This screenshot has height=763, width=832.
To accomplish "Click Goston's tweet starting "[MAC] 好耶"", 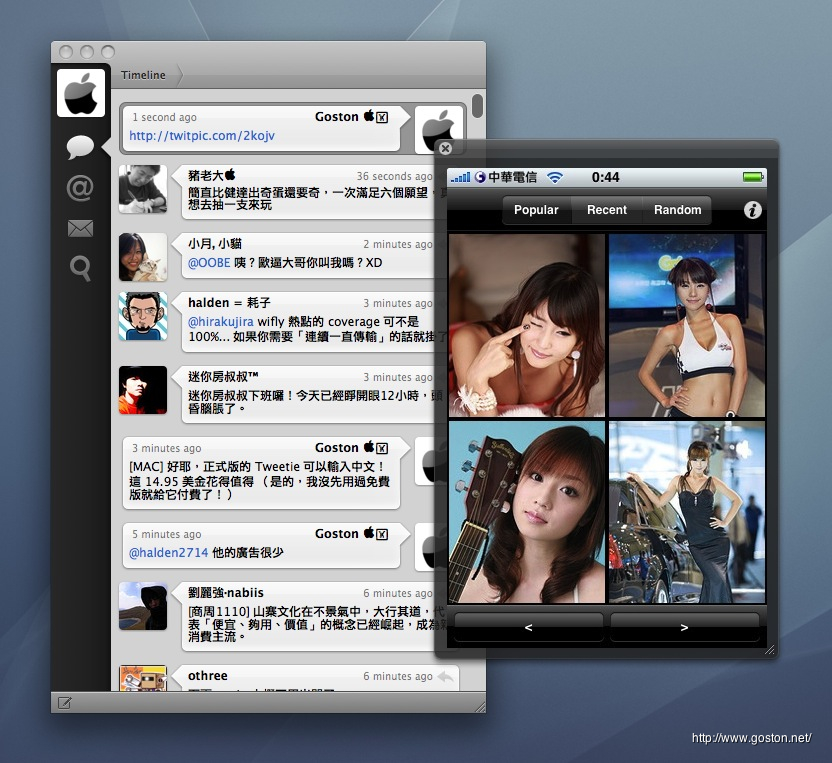I will click(261, 473).
